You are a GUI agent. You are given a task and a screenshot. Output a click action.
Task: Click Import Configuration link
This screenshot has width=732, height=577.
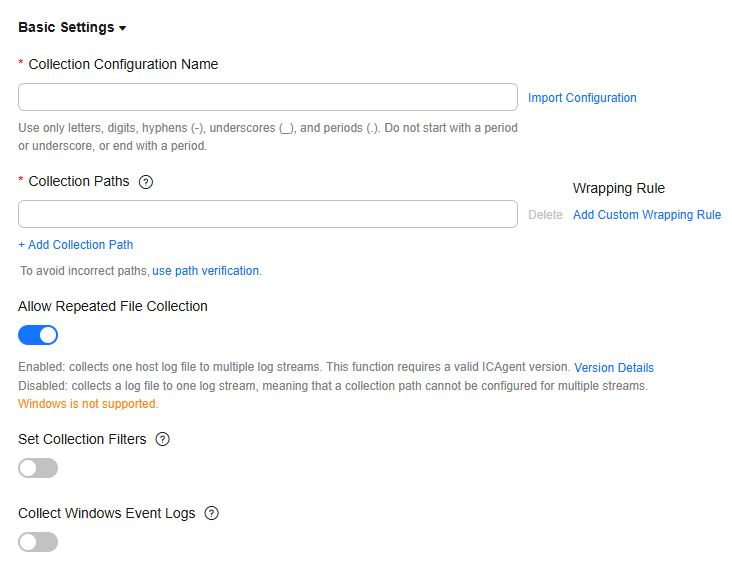[582, 98]
